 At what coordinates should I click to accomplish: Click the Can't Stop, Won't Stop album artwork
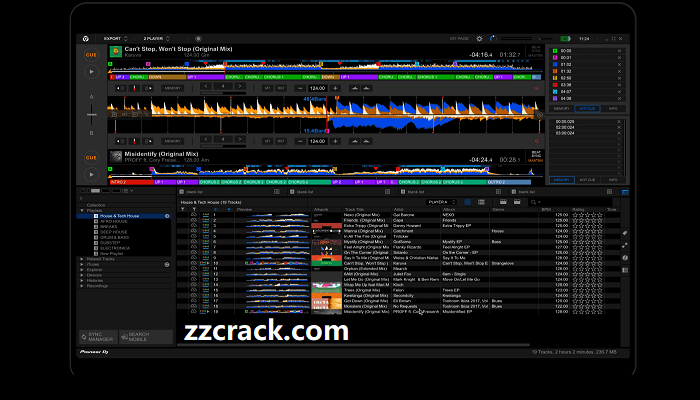[116, 52]
